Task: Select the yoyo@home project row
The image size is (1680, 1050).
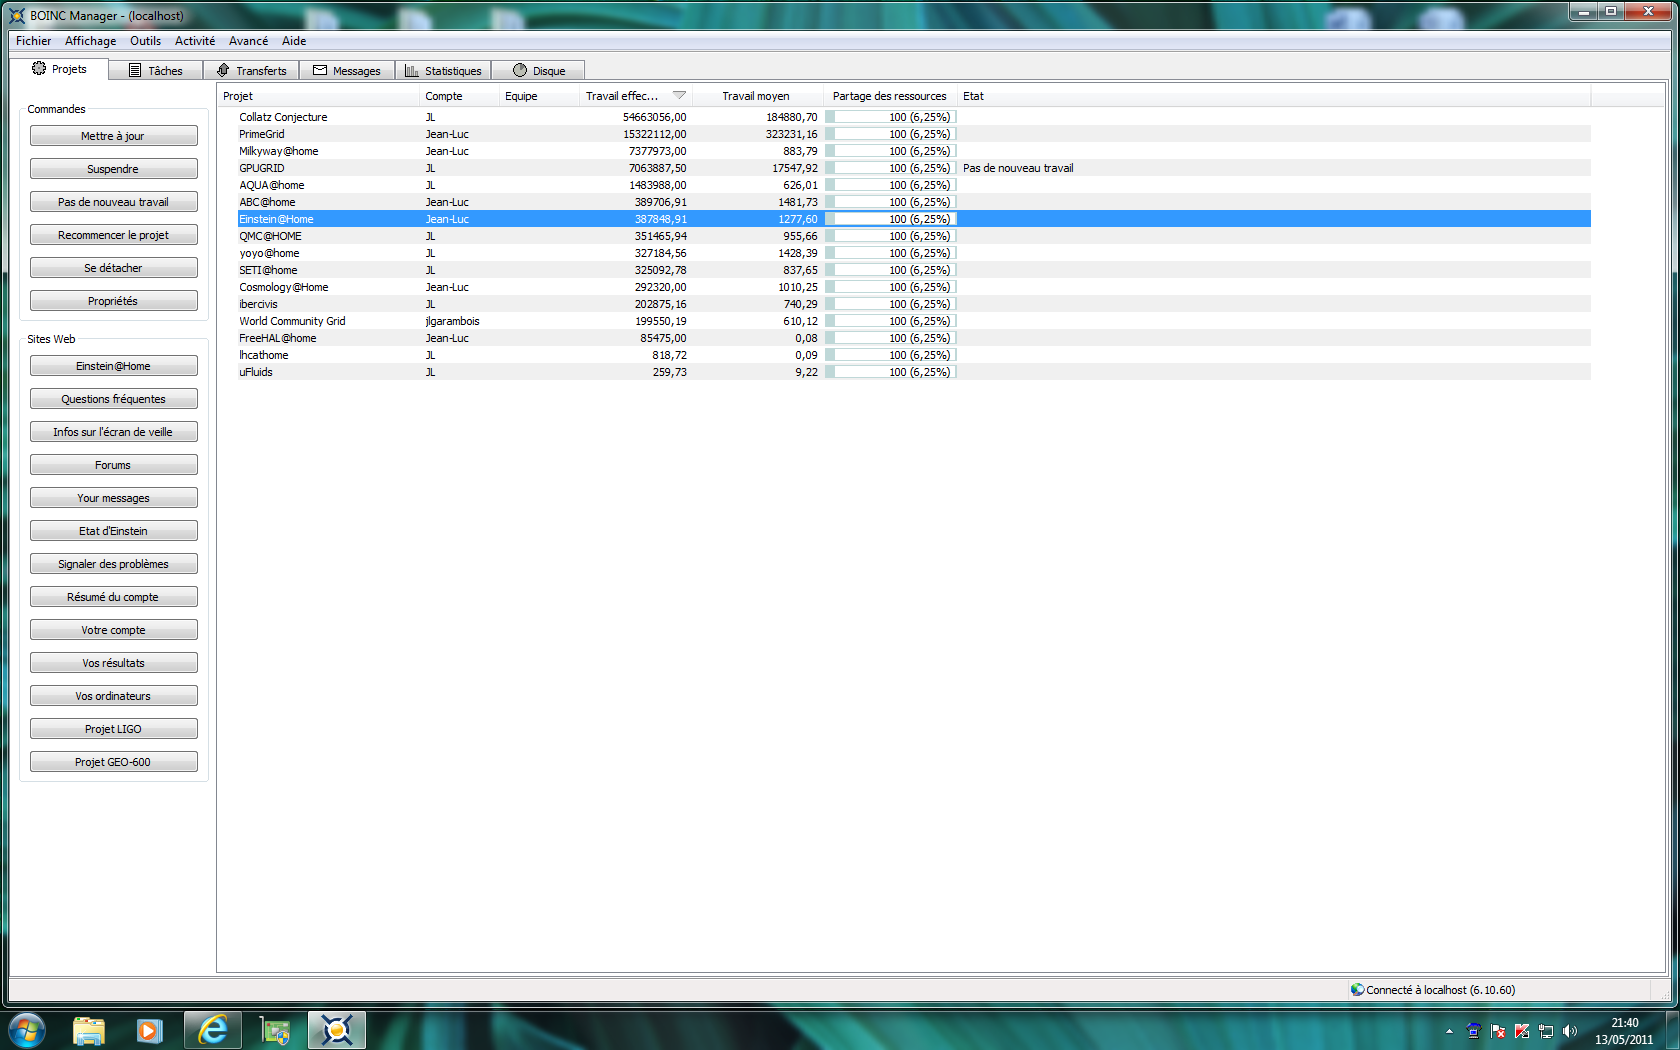Action: tap(914, 253)
